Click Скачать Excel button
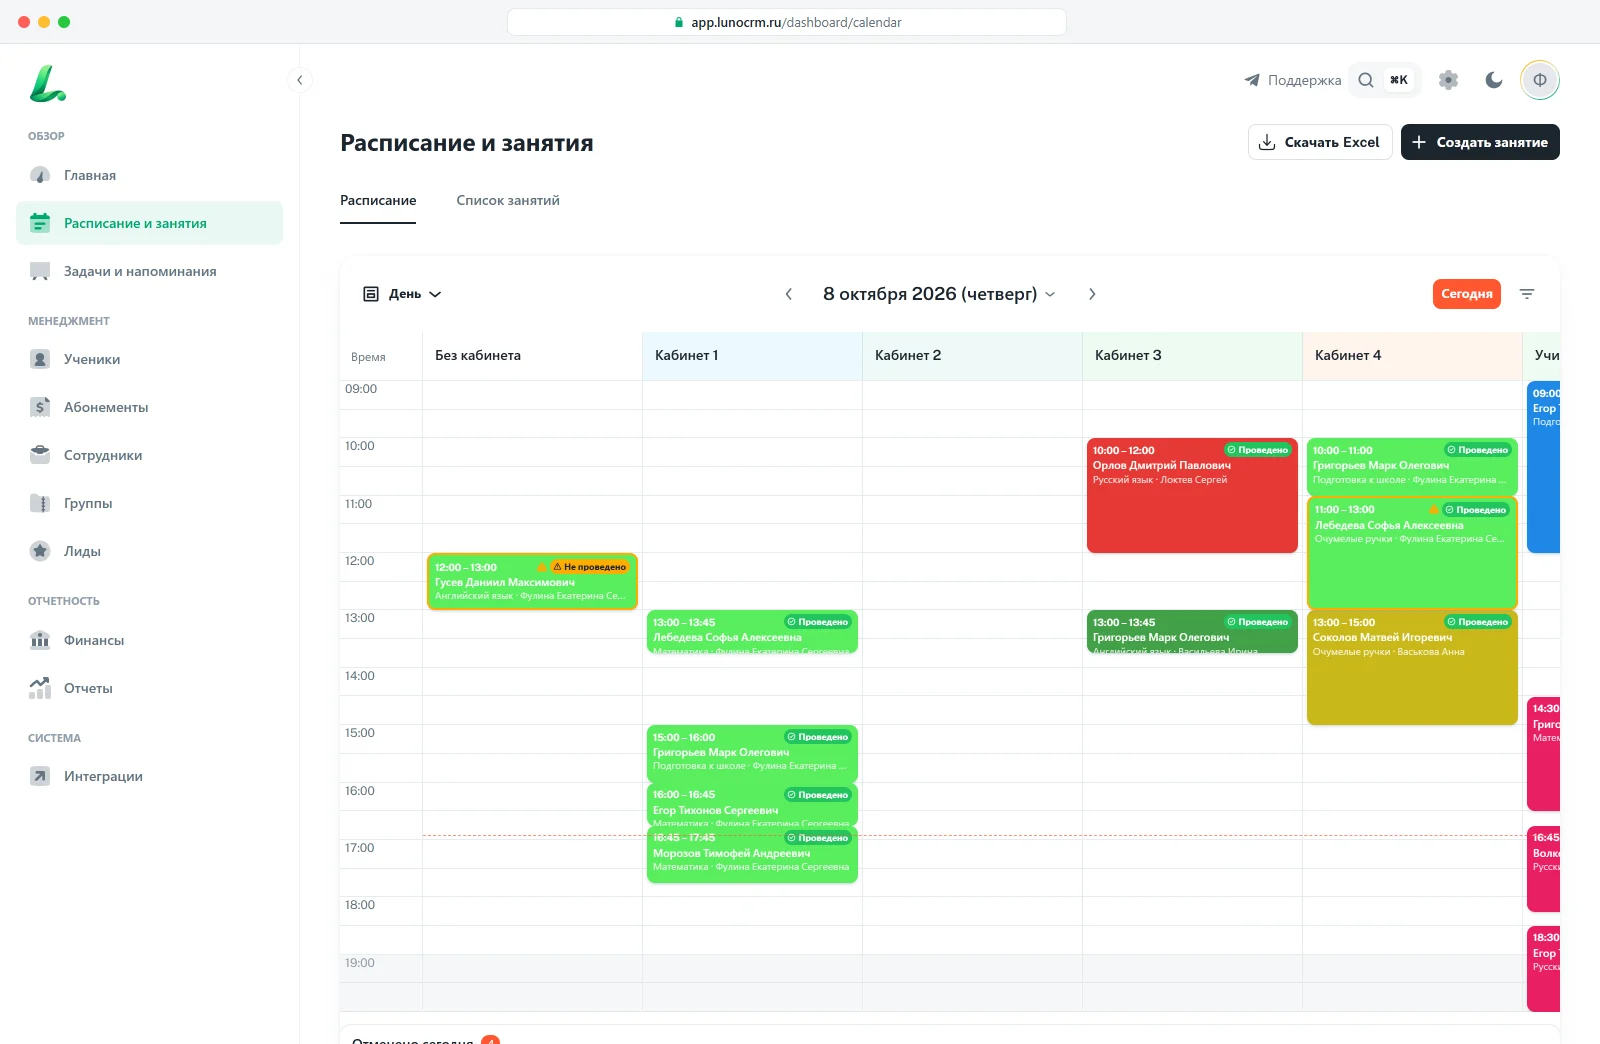The height and width of the screenshot is (1044, 1600). 1320,142
